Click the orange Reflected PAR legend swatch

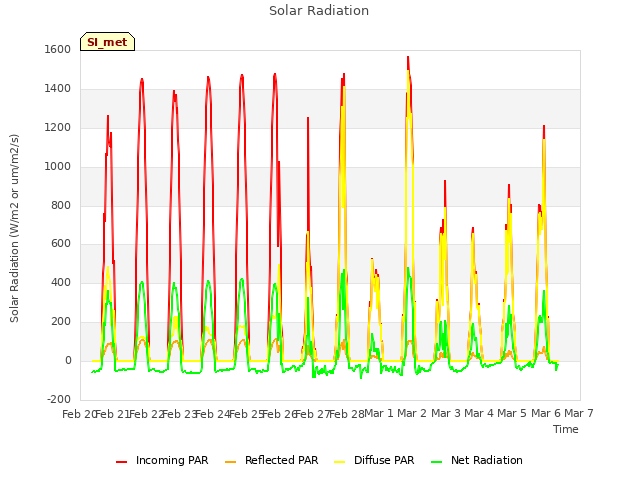point(231,462)
